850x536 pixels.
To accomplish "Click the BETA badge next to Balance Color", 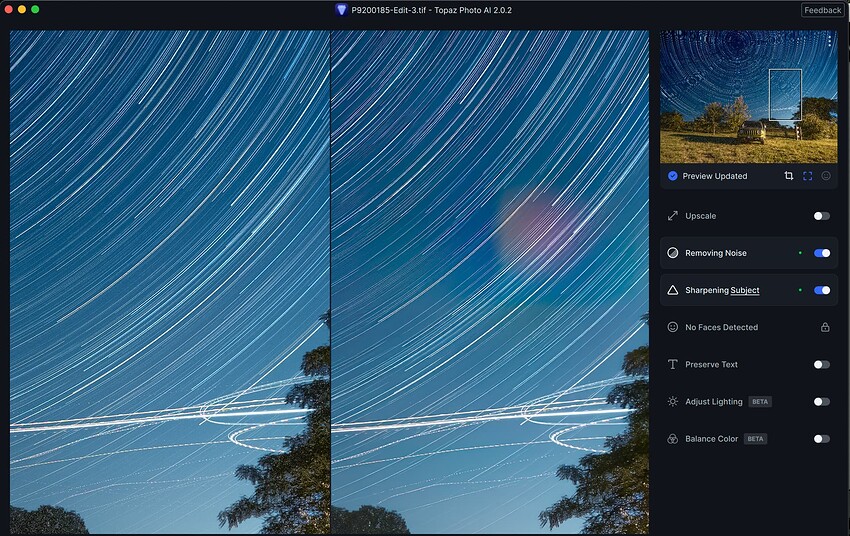I will (x=755, y=439).
